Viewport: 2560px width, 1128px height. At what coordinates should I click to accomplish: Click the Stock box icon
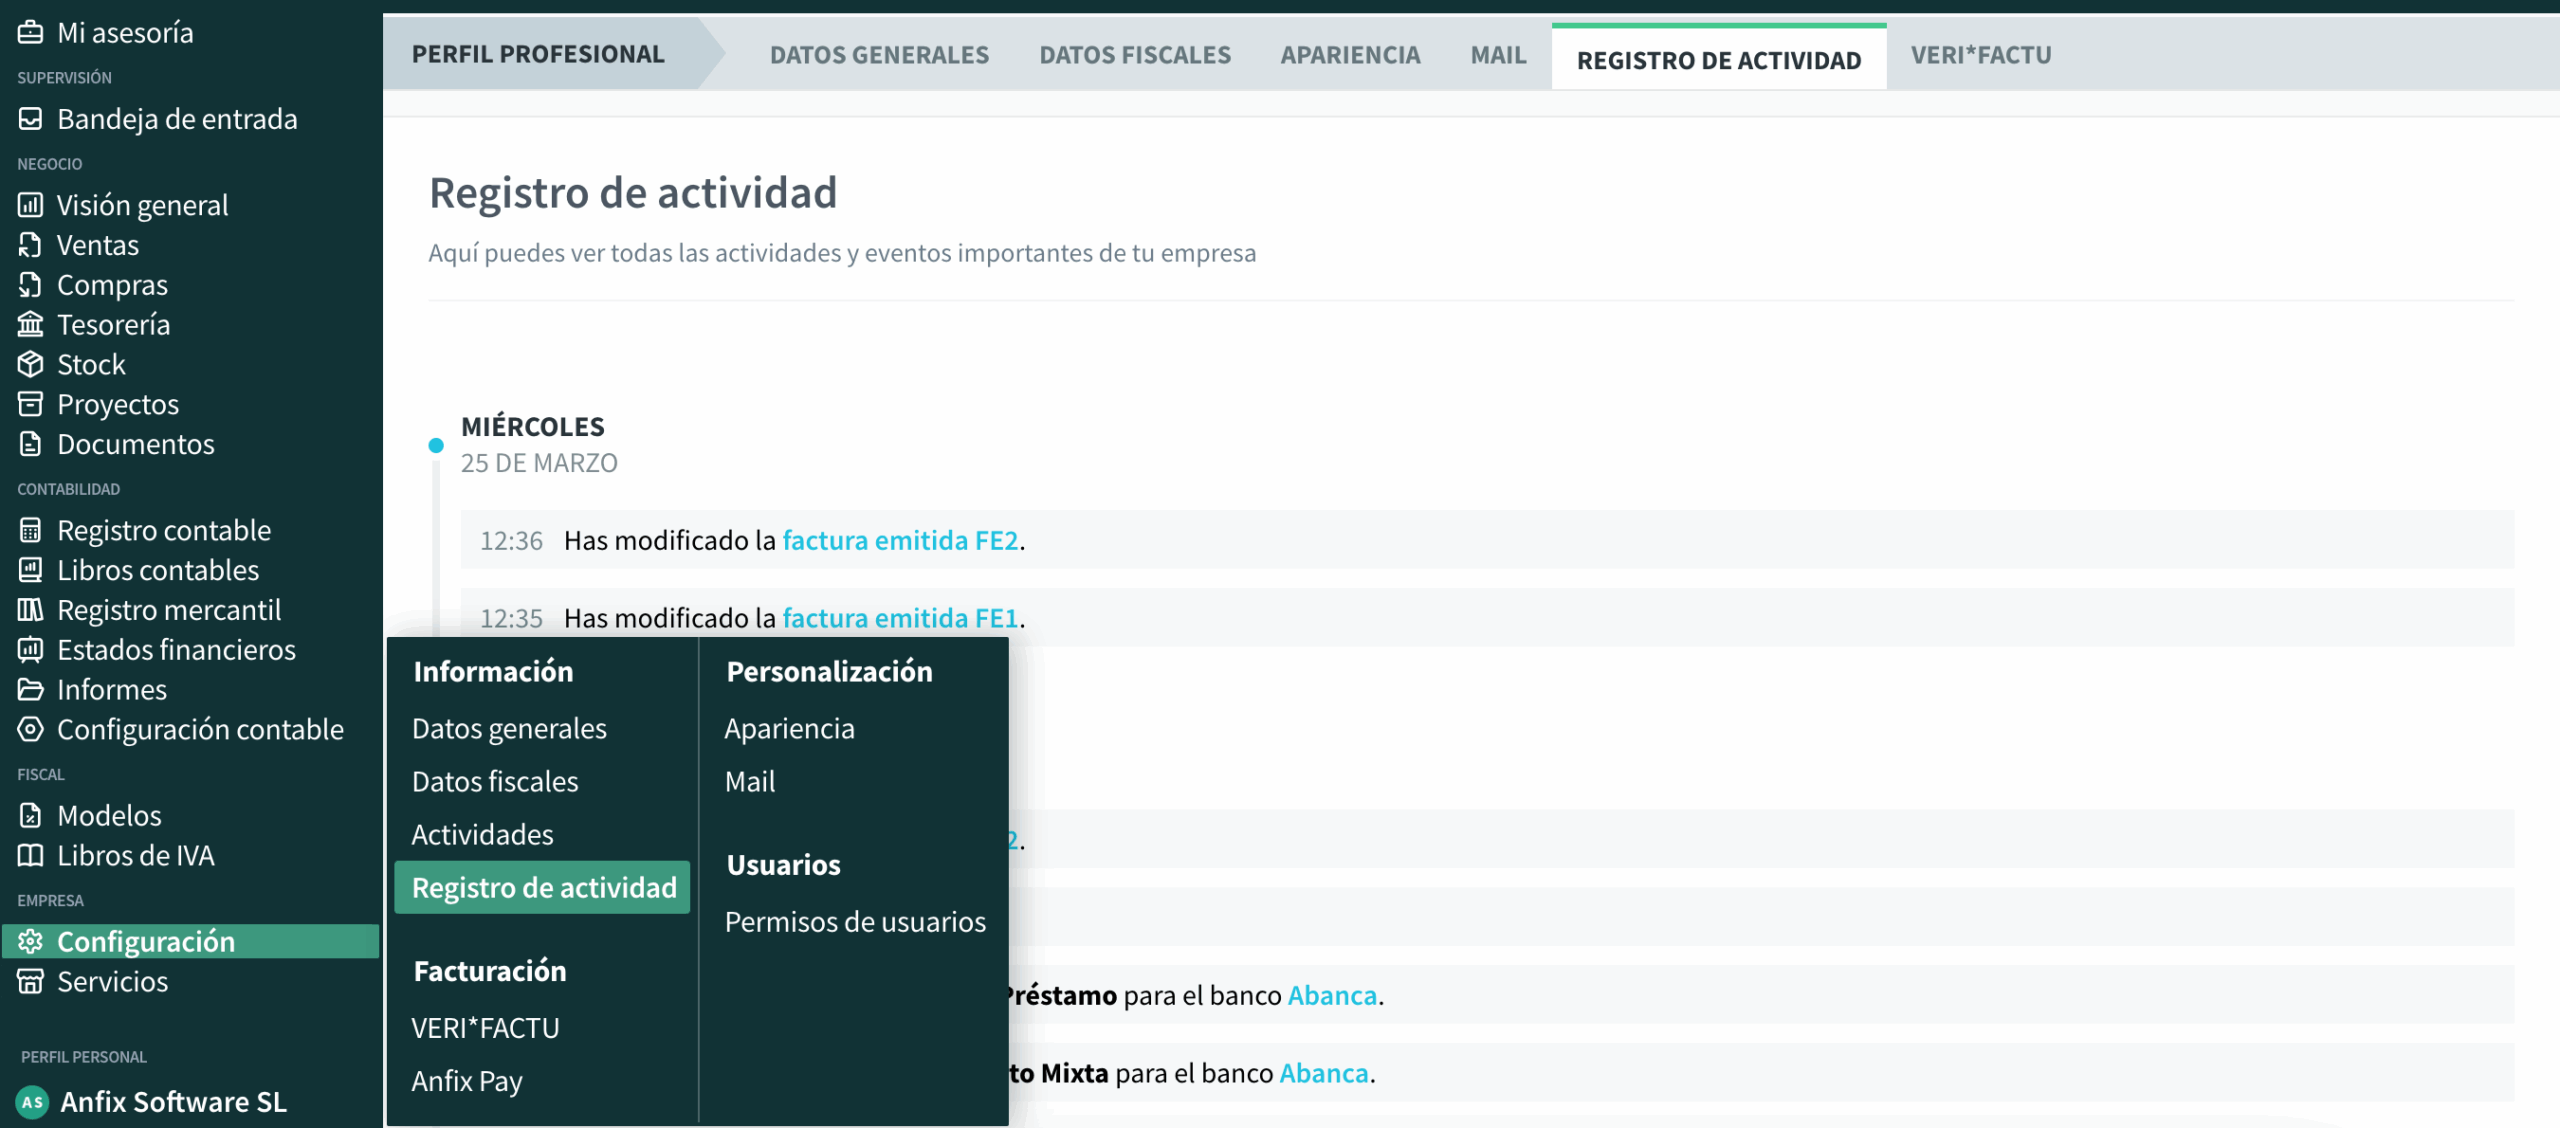[30, 364]
